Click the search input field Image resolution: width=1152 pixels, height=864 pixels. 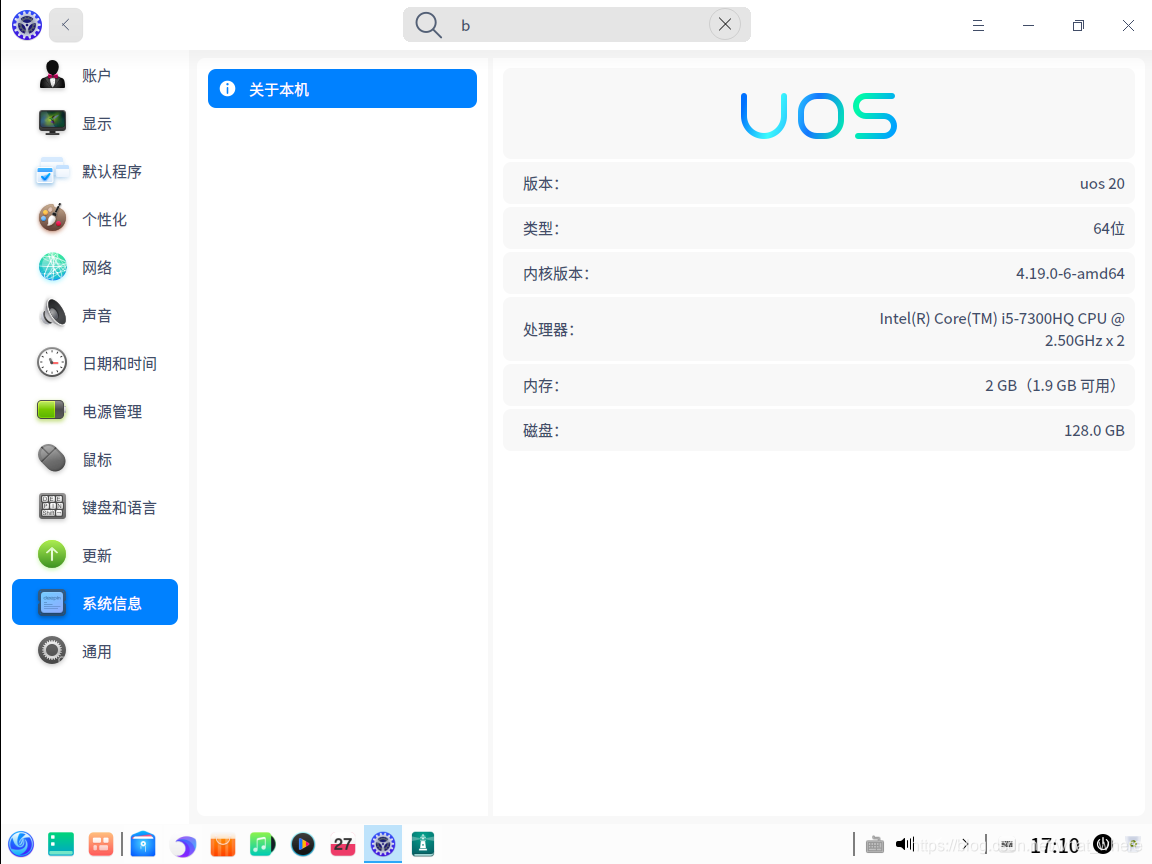pyautogui.click(x=577, y=25)
